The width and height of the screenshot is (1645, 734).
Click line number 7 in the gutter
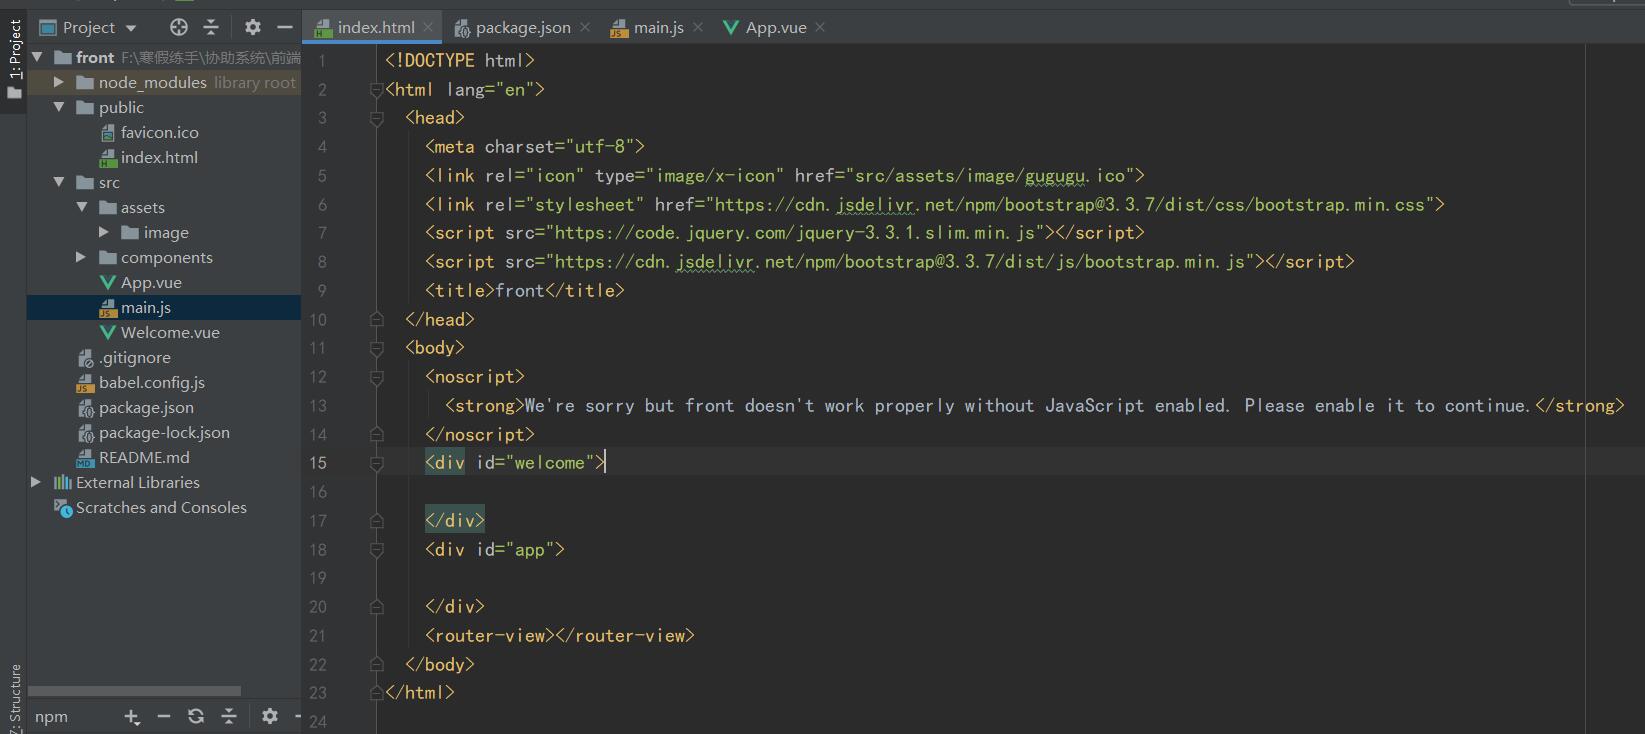click(x=322, y=233)
